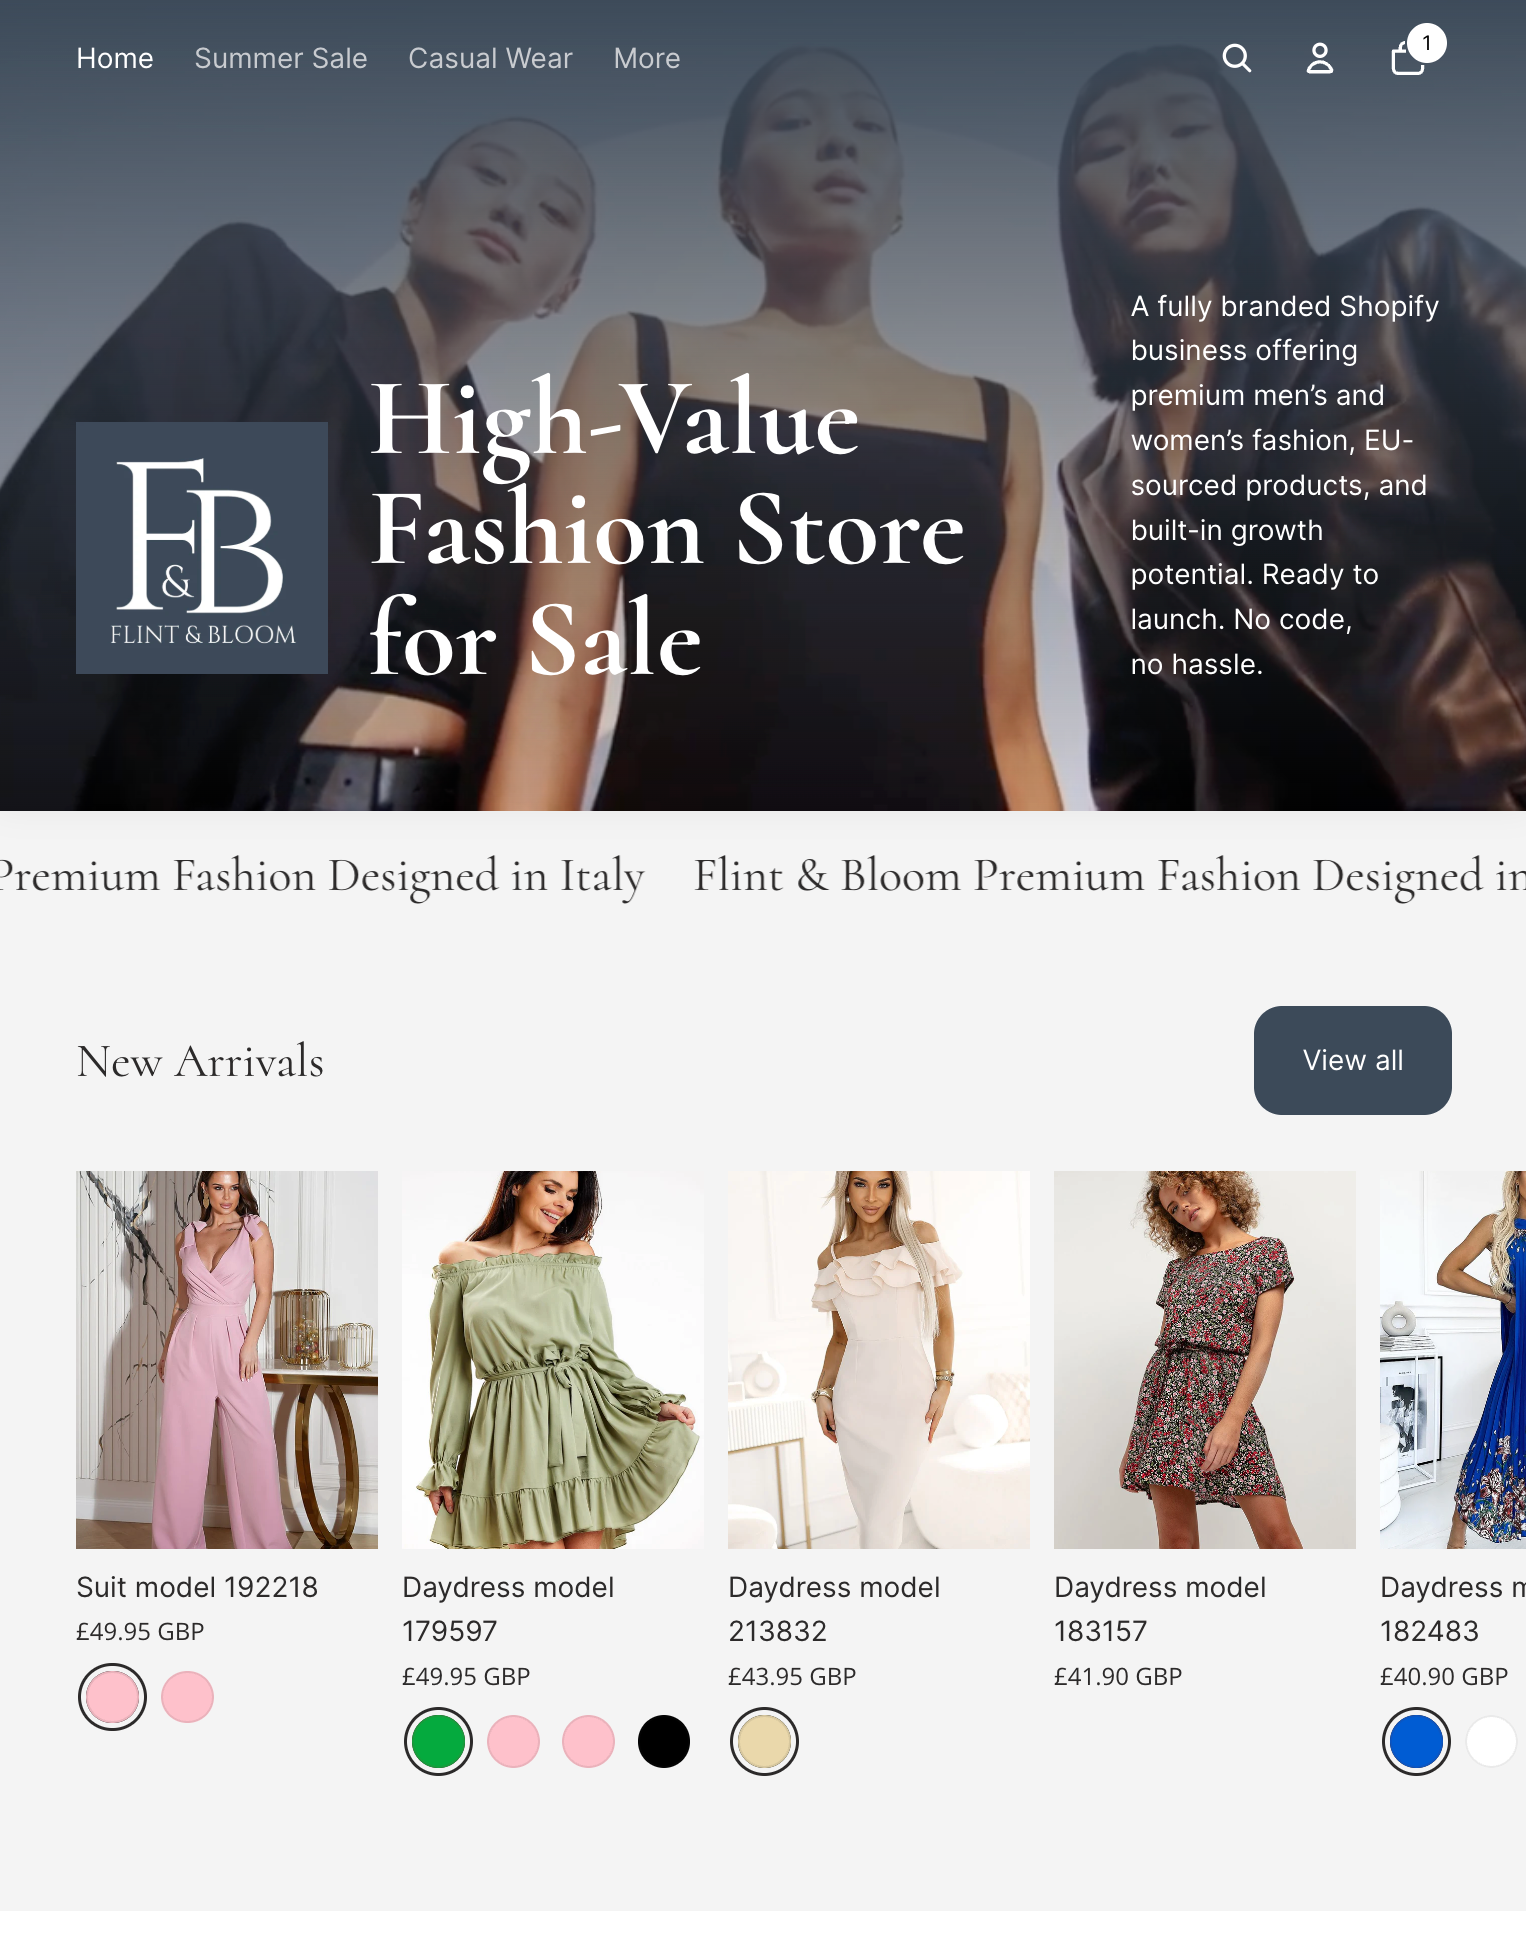Viewport: 1526px width, 1954px height.
Task: Open the Daydress model 179597 link
Action: pyautogui.click(x=508, y=1609)
